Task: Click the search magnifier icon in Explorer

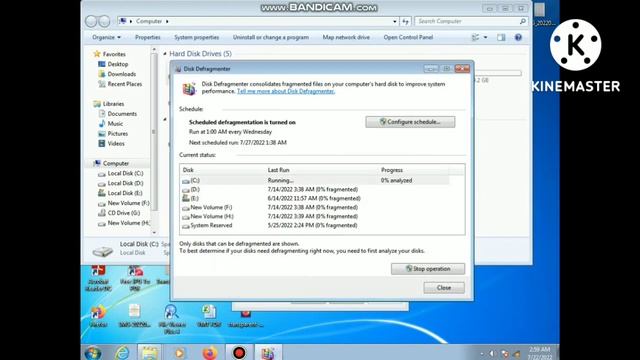Action: pyautogui.click(x=522, y=21)
